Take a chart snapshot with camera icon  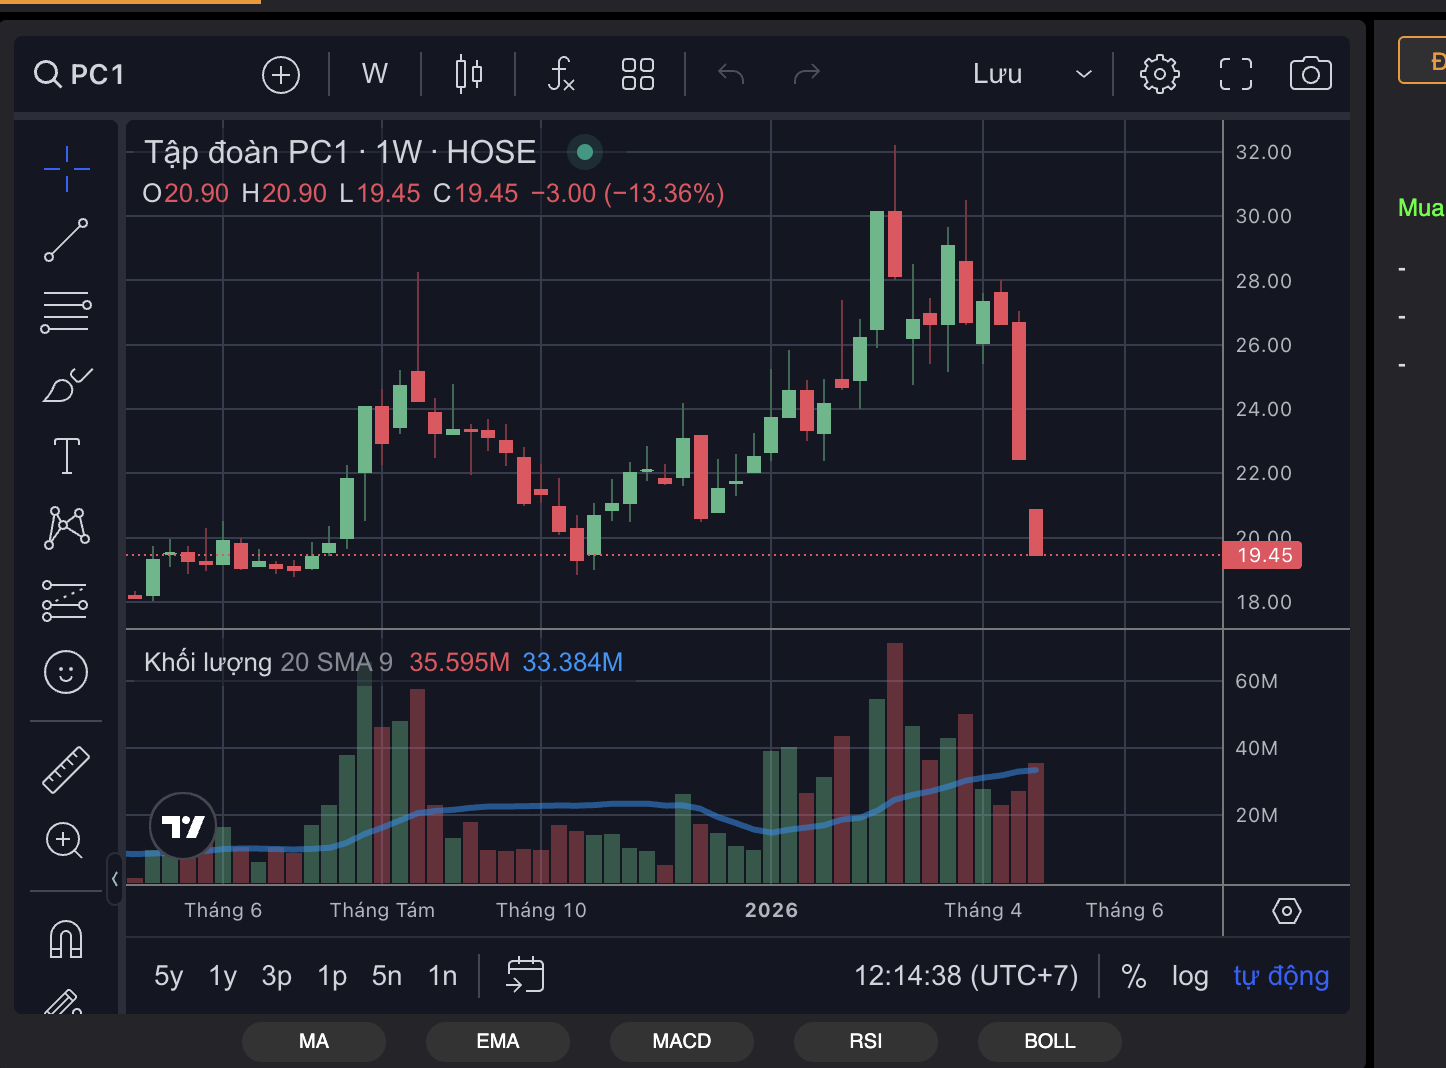click(x=1310, y=74)
